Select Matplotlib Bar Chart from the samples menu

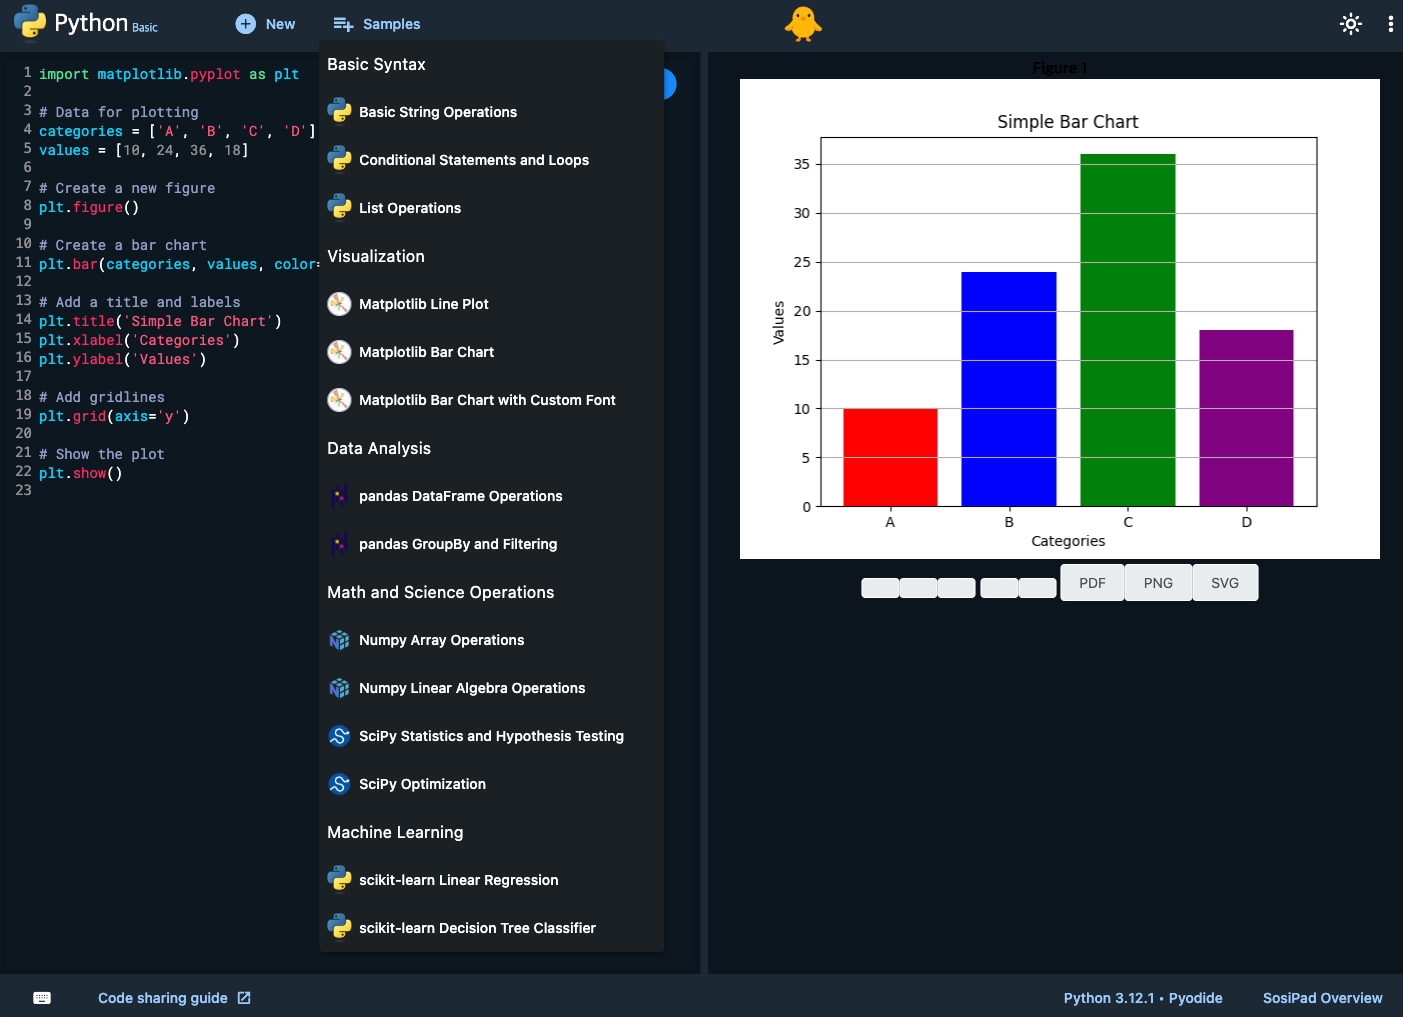(426, 352)
